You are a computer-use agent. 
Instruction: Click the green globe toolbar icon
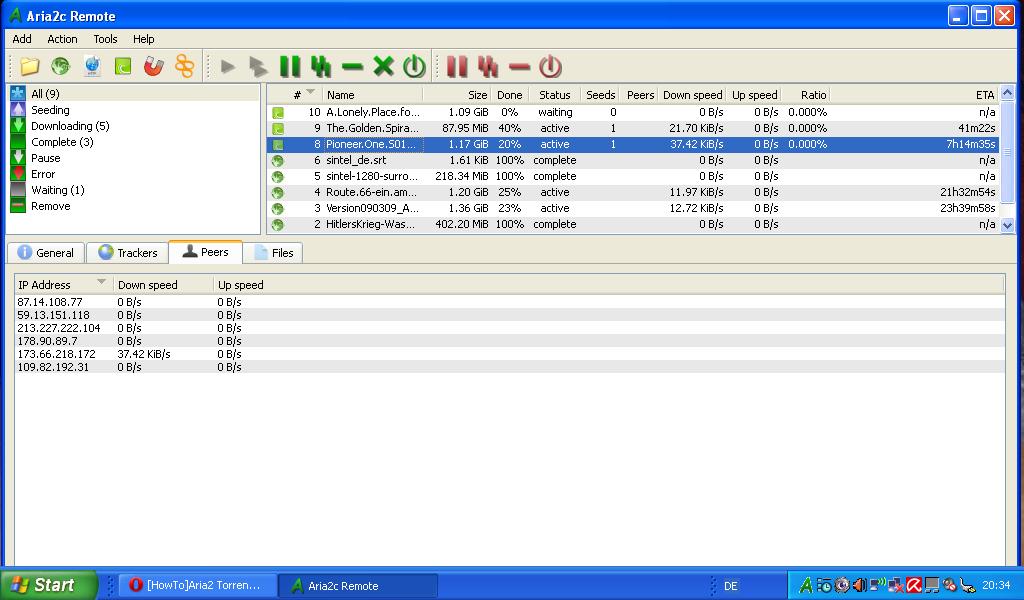point(60,66)
